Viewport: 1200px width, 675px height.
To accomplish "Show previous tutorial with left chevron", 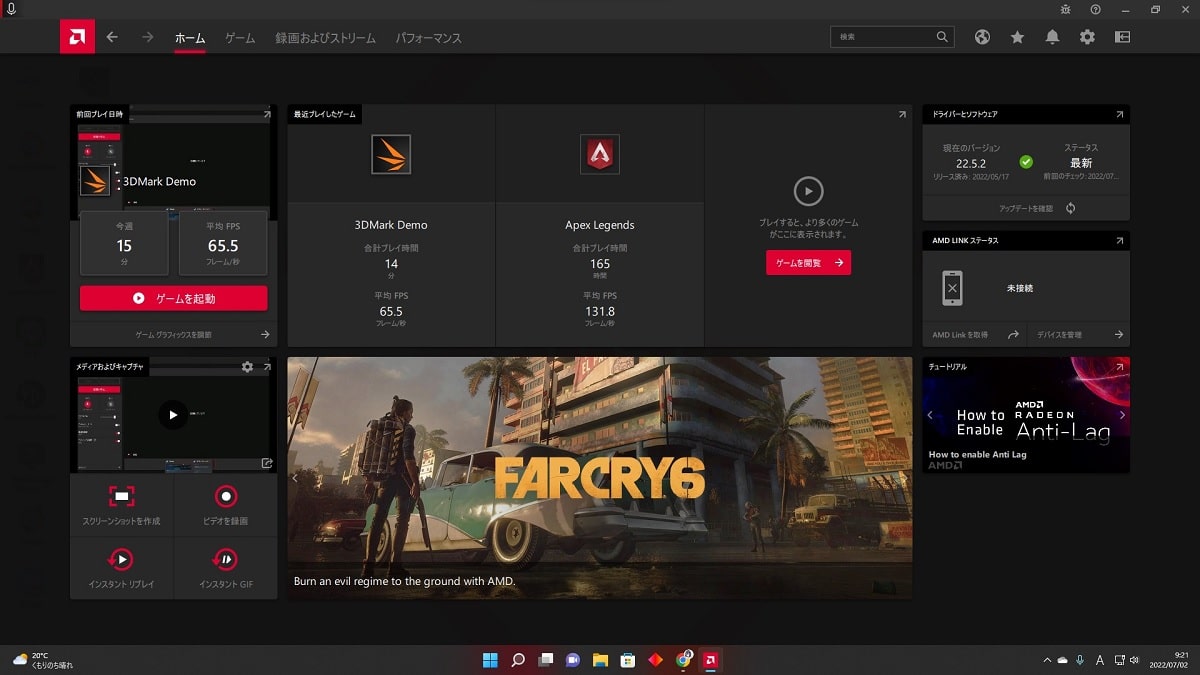I will pos(930,415).
